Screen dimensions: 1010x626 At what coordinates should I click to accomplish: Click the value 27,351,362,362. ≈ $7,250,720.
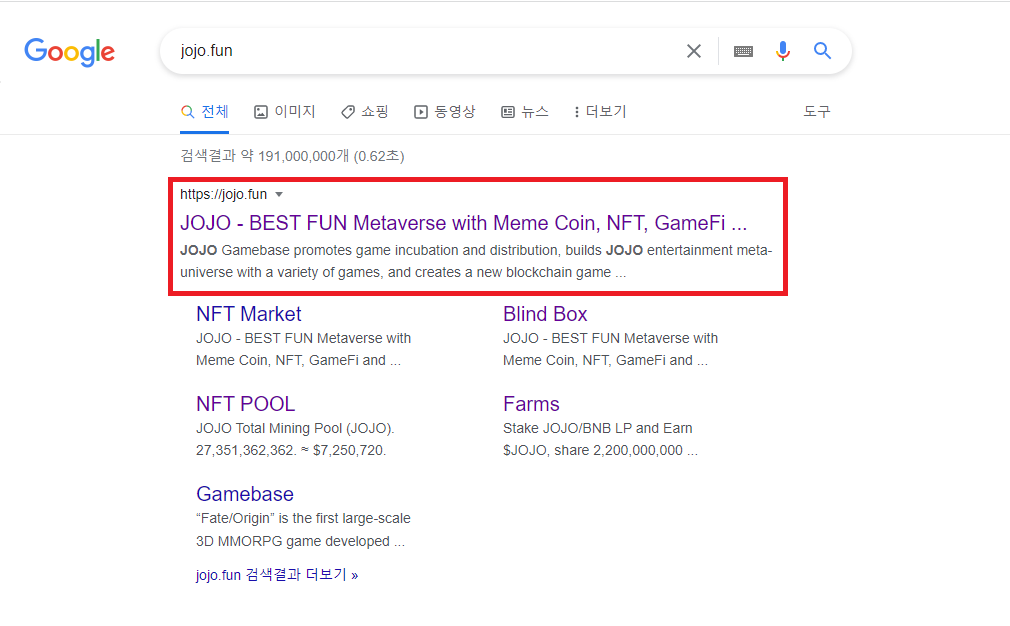(x=291, y=450)
